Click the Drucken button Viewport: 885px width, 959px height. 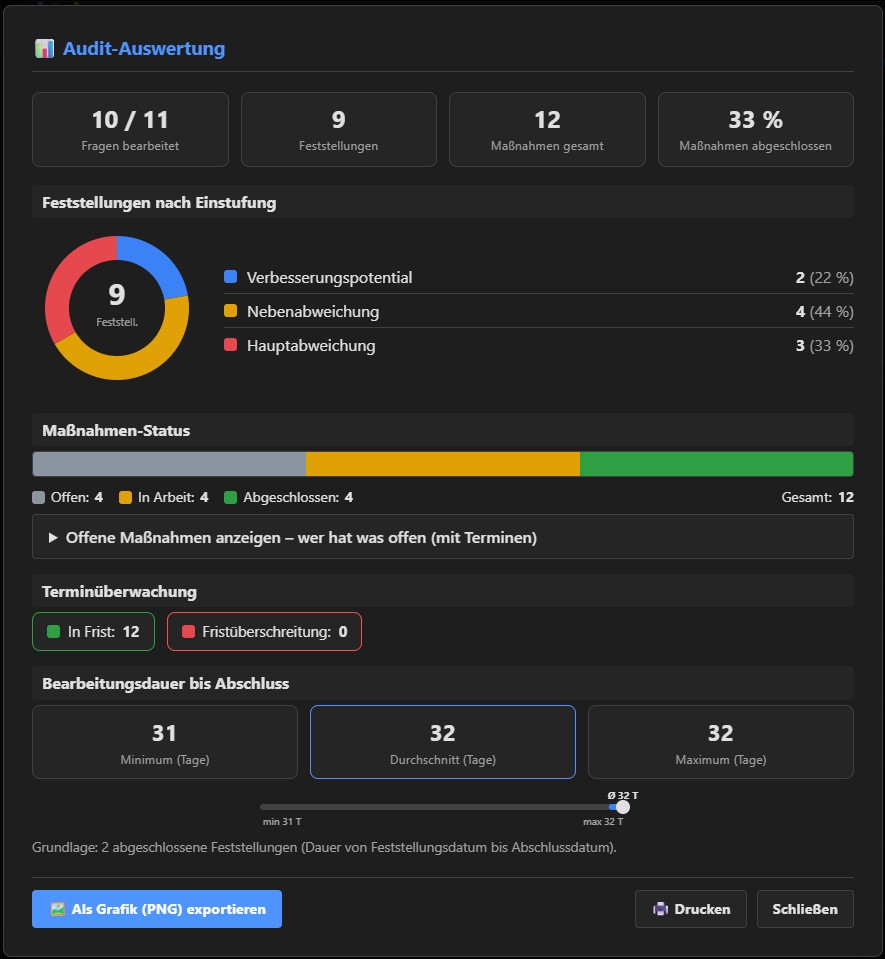(691, 909)
